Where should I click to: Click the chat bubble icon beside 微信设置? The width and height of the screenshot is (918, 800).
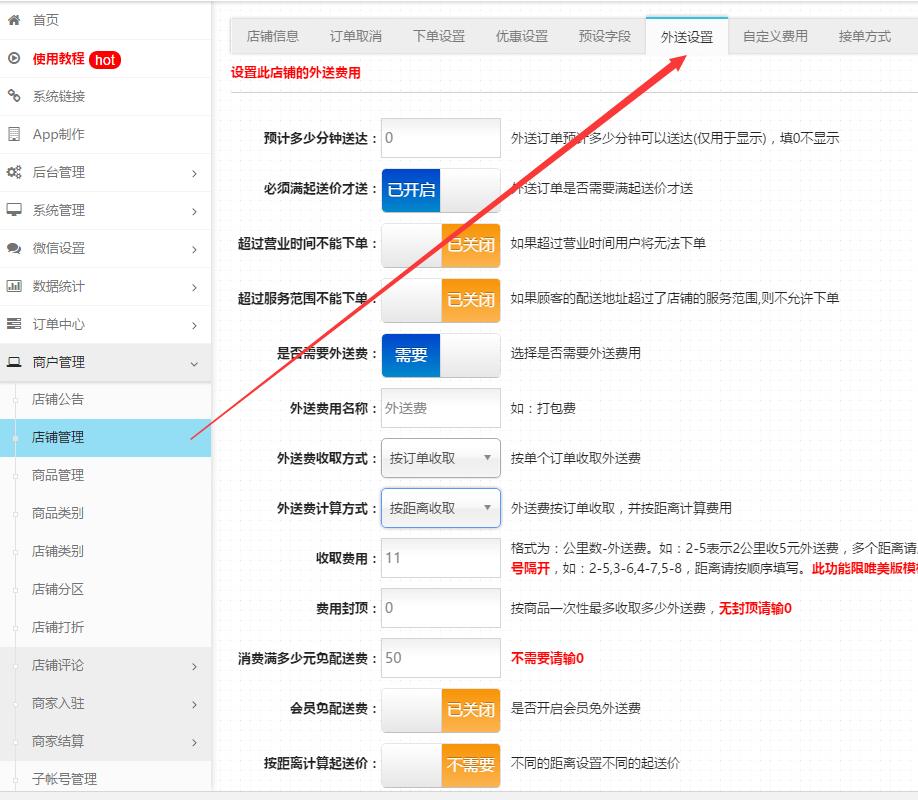[x=14, y=248]
